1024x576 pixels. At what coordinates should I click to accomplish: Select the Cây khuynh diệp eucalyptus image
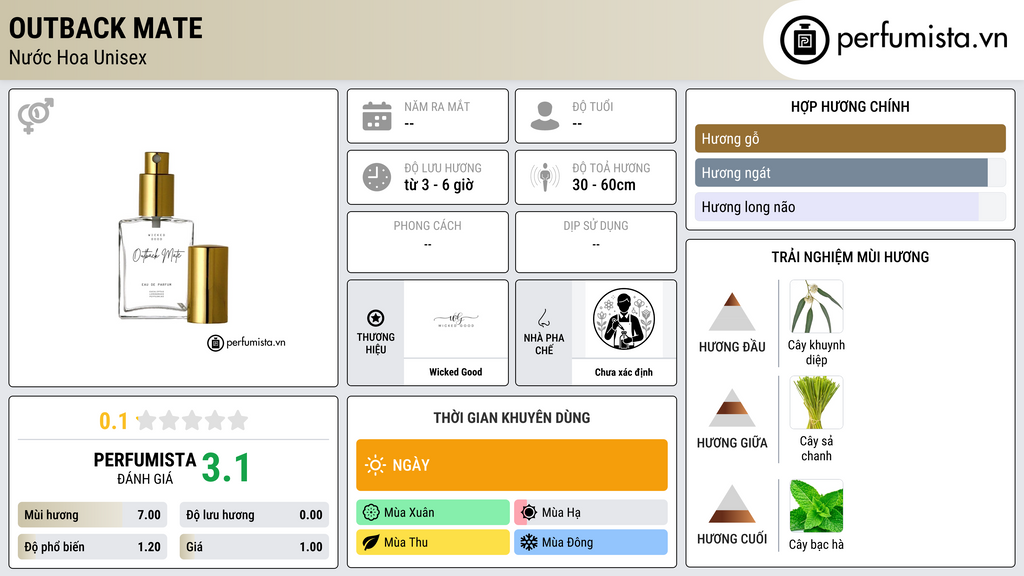816,306
